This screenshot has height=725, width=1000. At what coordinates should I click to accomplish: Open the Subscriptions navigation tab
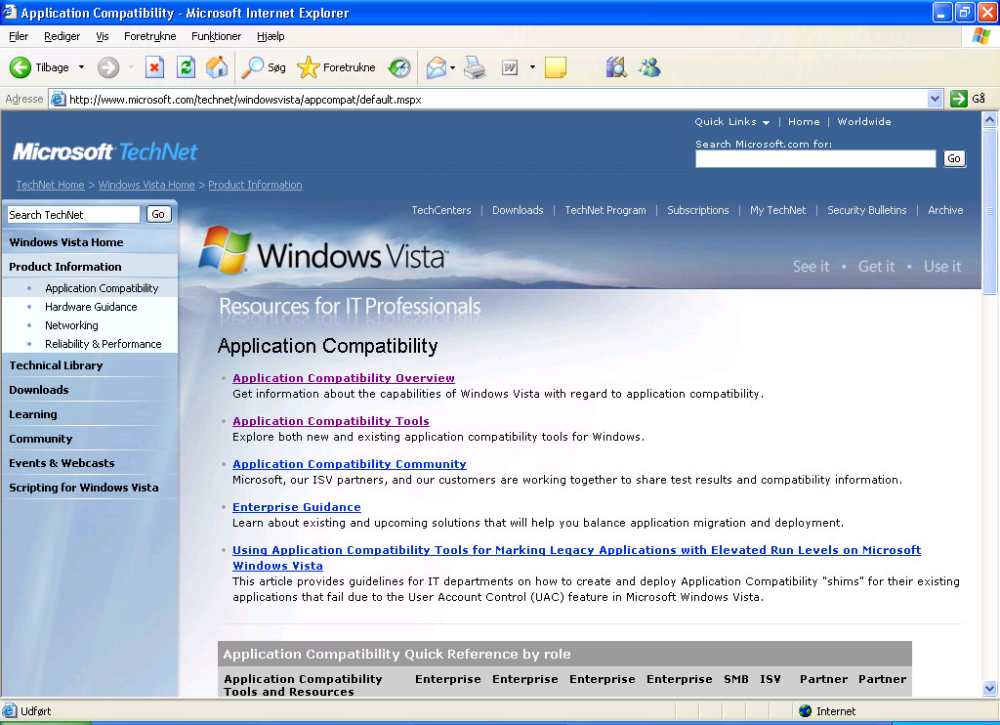[698, 210]
